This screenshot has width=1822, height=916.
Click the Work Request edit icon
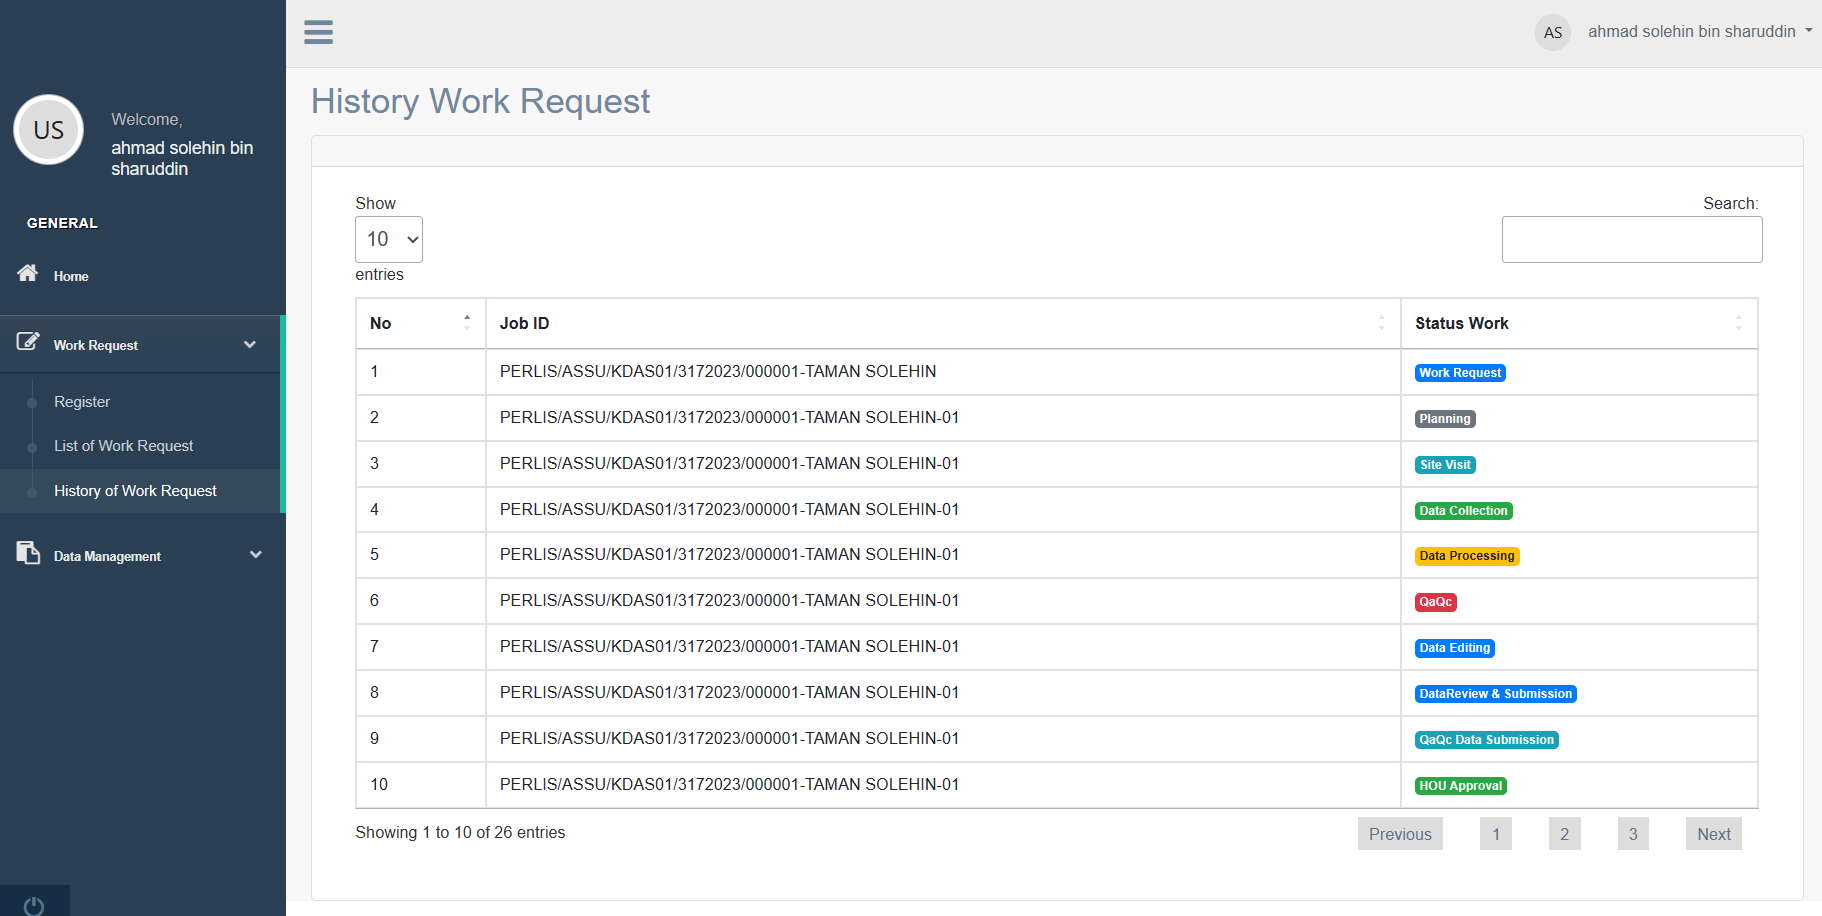click(28, 342)
